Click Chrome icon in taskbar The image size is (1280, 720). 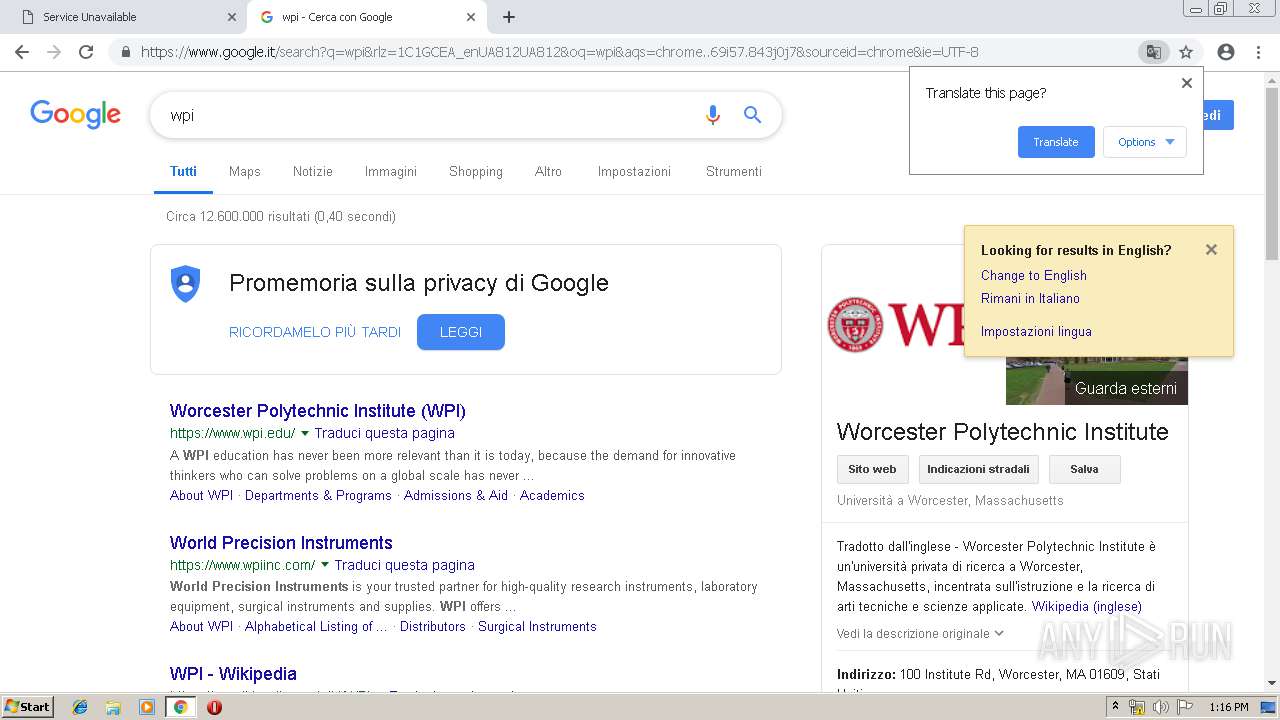(180, 707)
